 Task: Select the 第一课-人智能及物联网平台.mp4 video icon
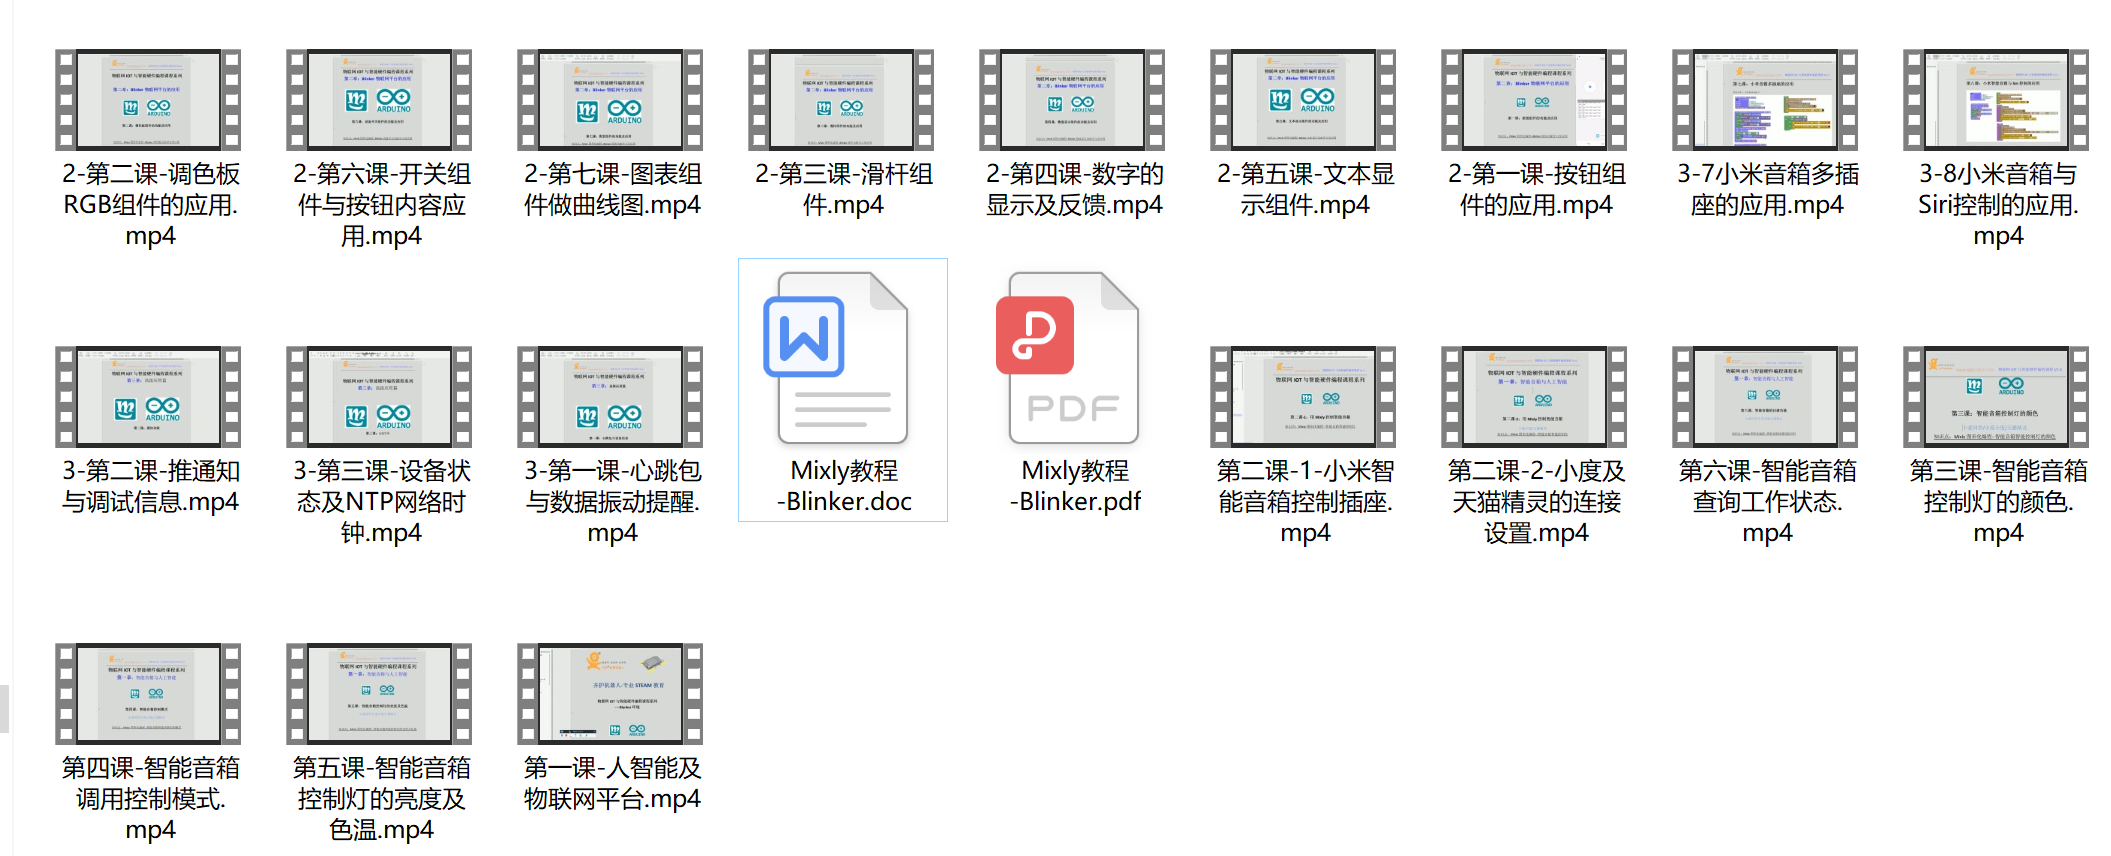[610, 694]
